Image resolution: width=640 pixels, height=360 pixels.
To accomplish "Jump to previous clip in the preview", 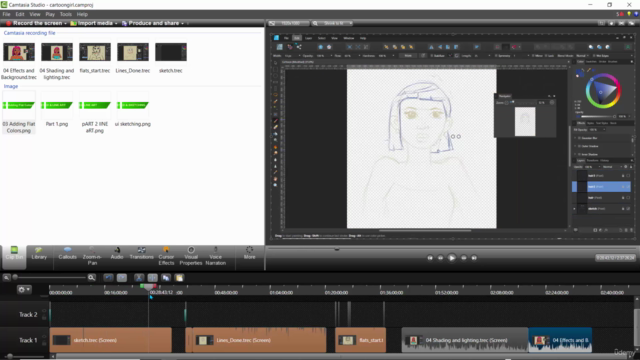I will 430,258.
